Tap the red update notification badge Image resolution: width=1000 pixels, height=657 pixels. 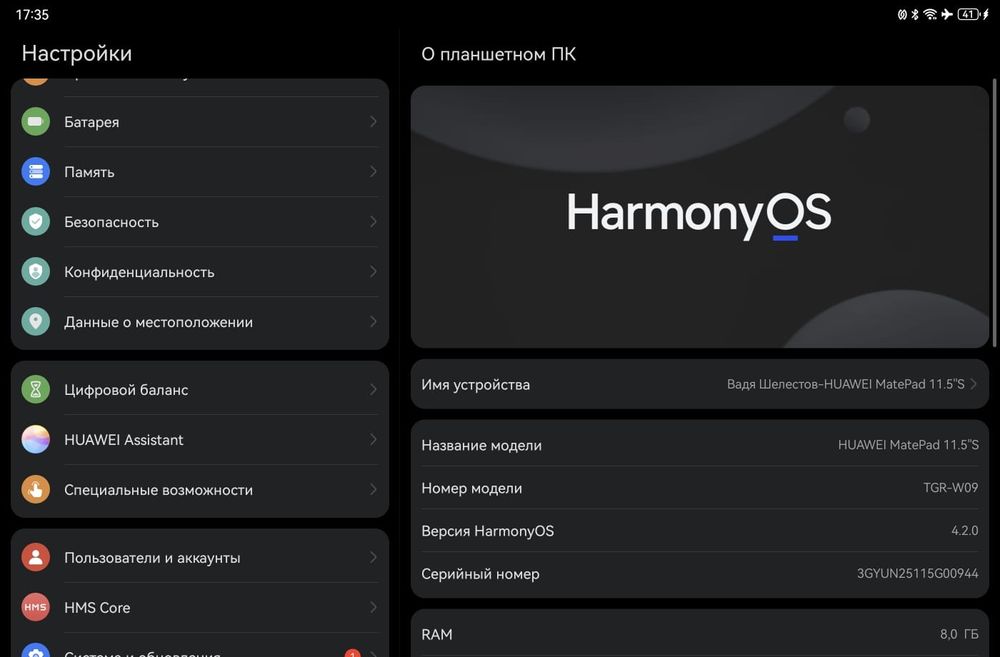(x=352, y=653)
